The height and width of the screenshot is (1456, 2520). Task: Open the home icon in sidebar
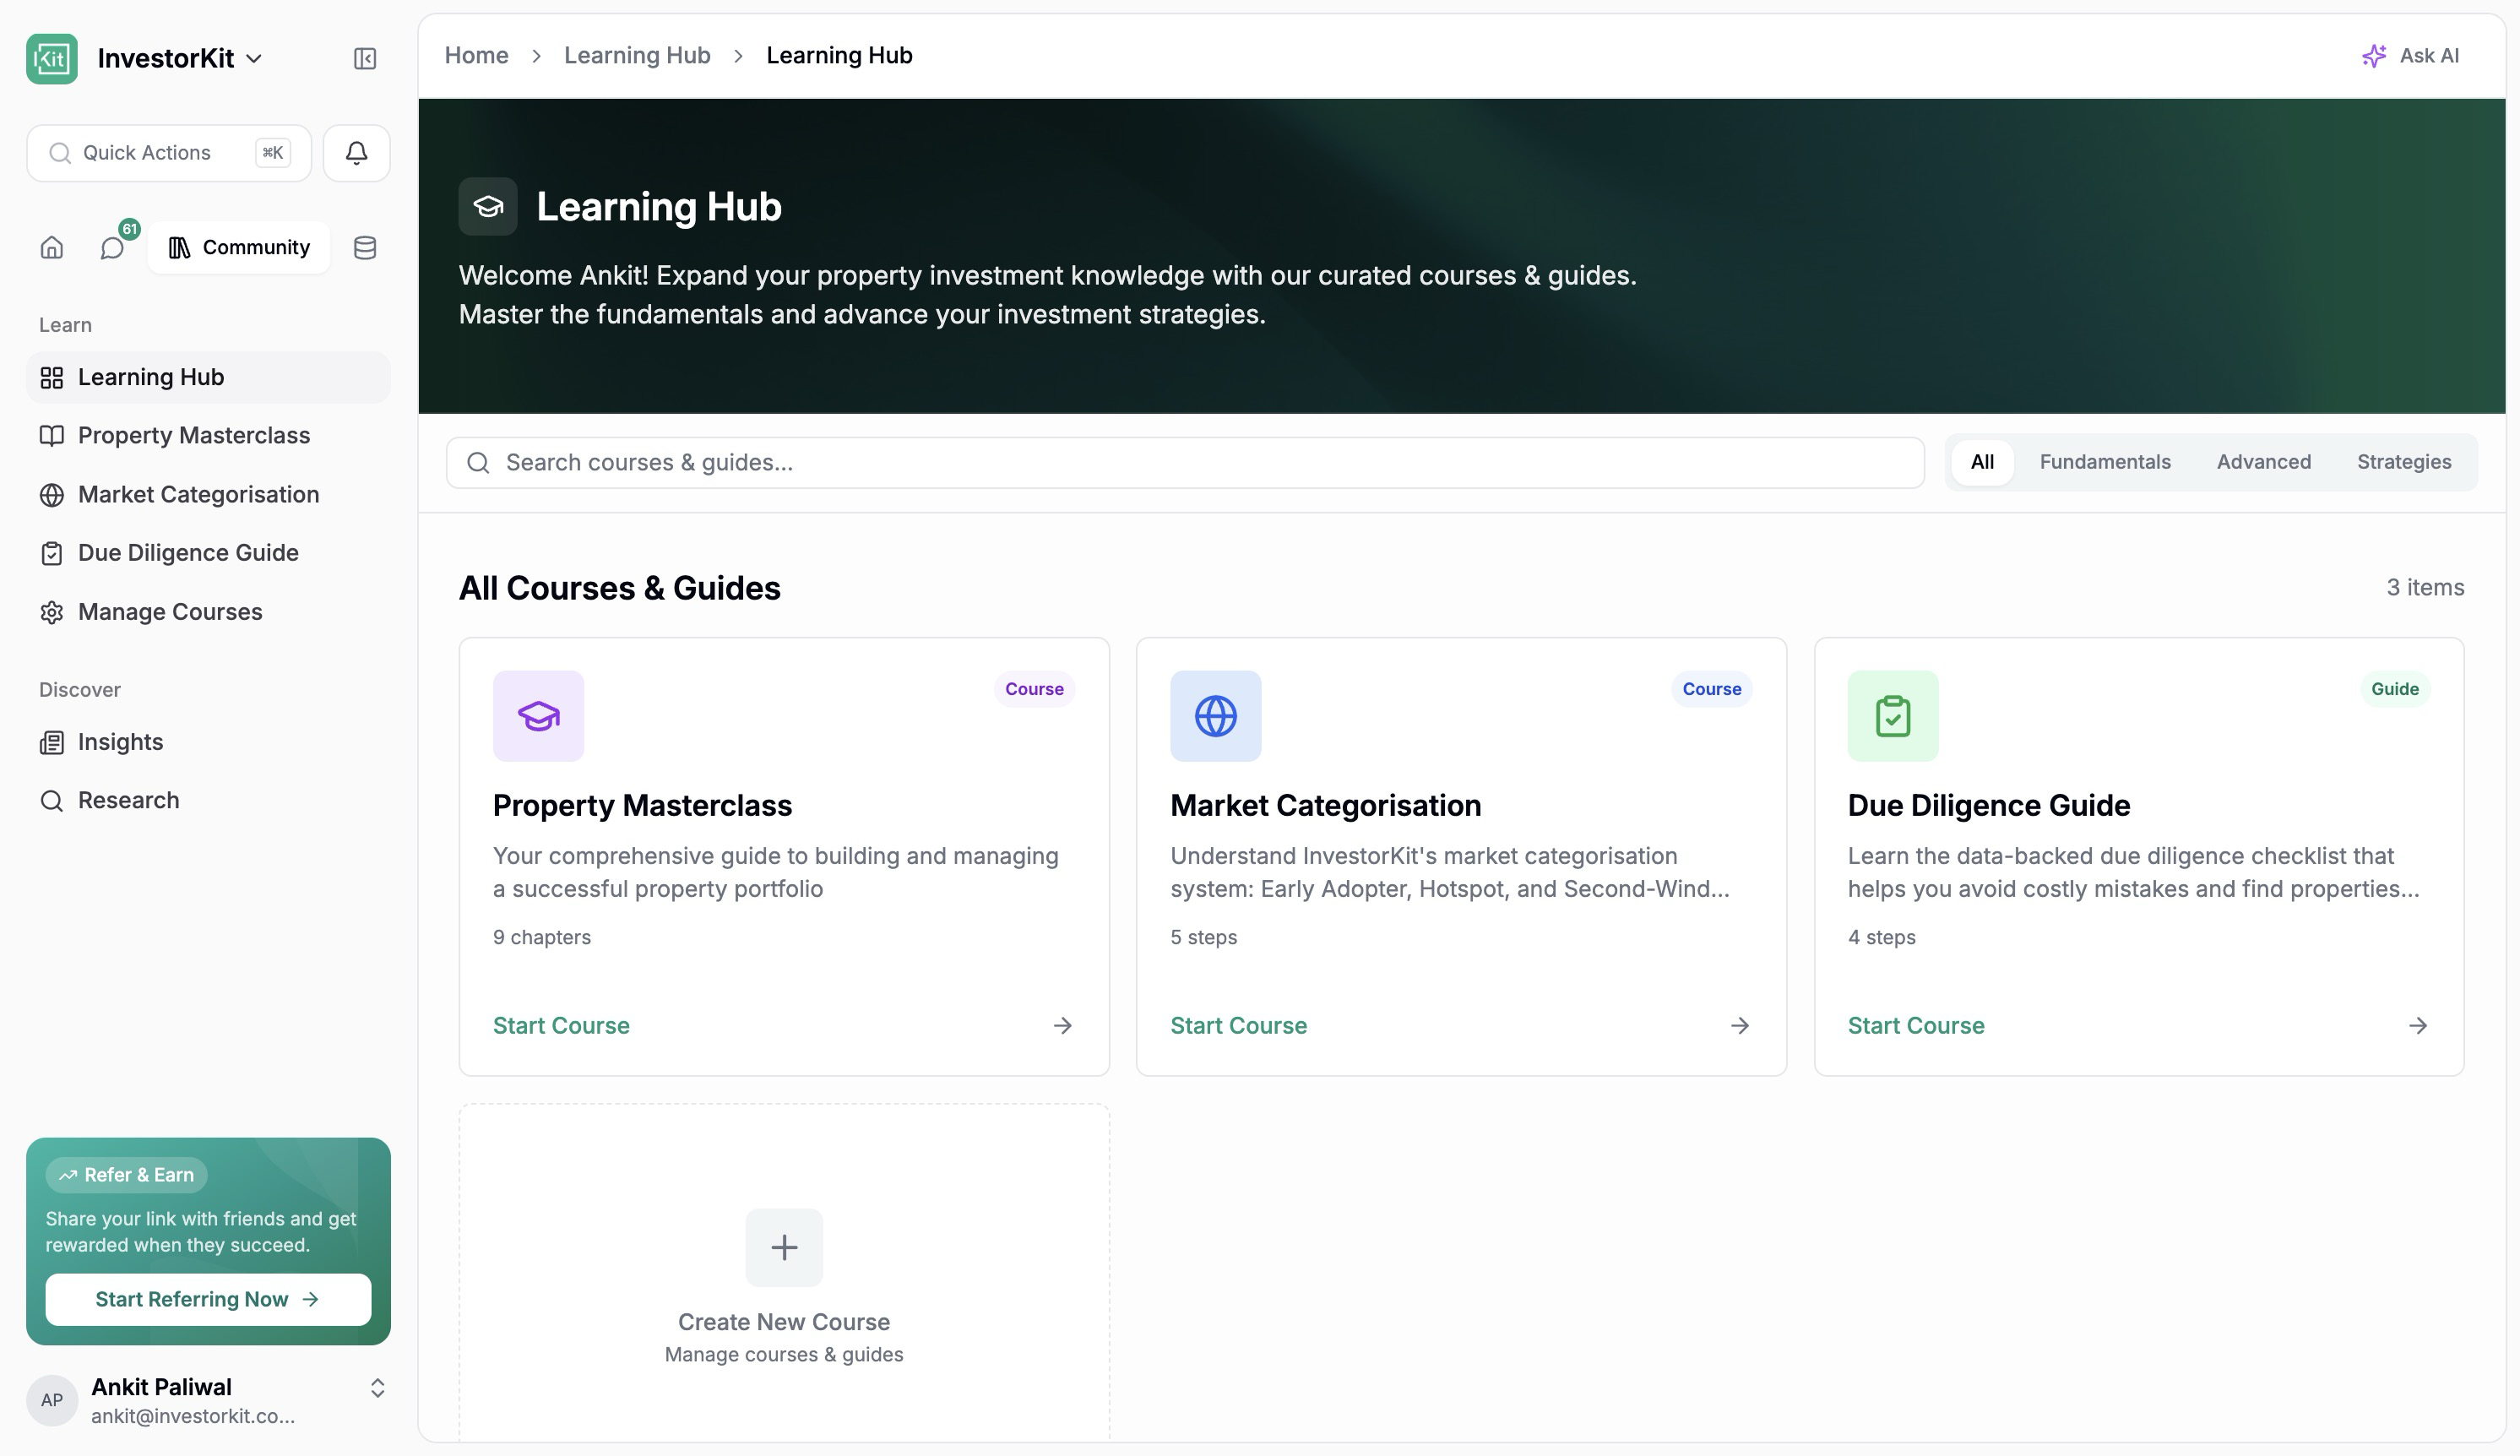[52, 247]
